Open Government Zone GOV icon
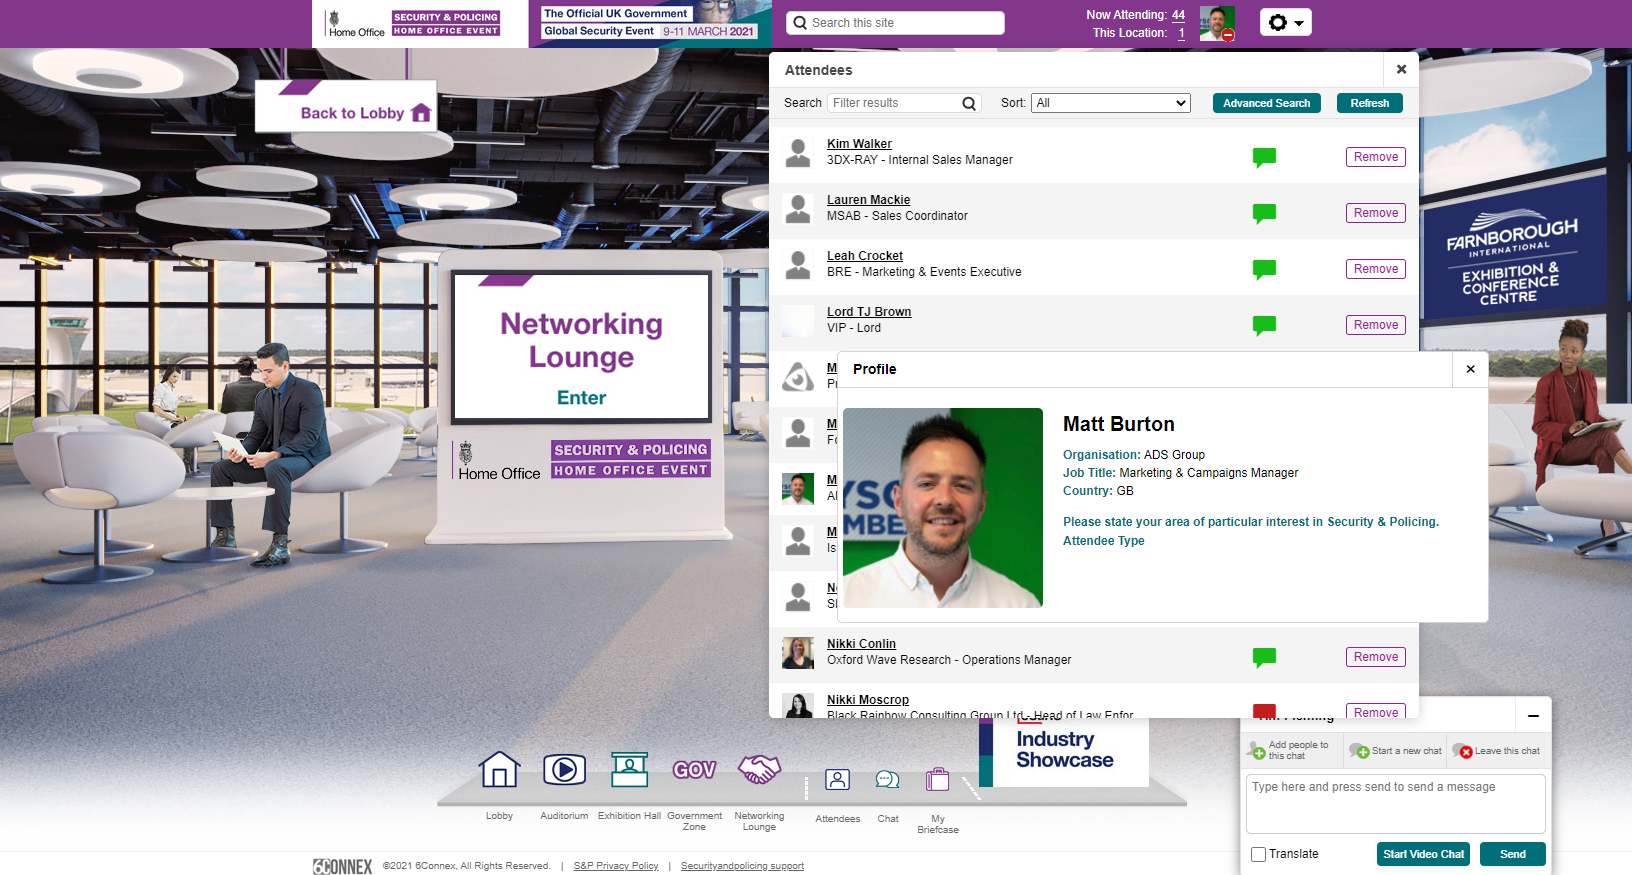The width and height of the screenshot is (1632, 875). point(694,769)
